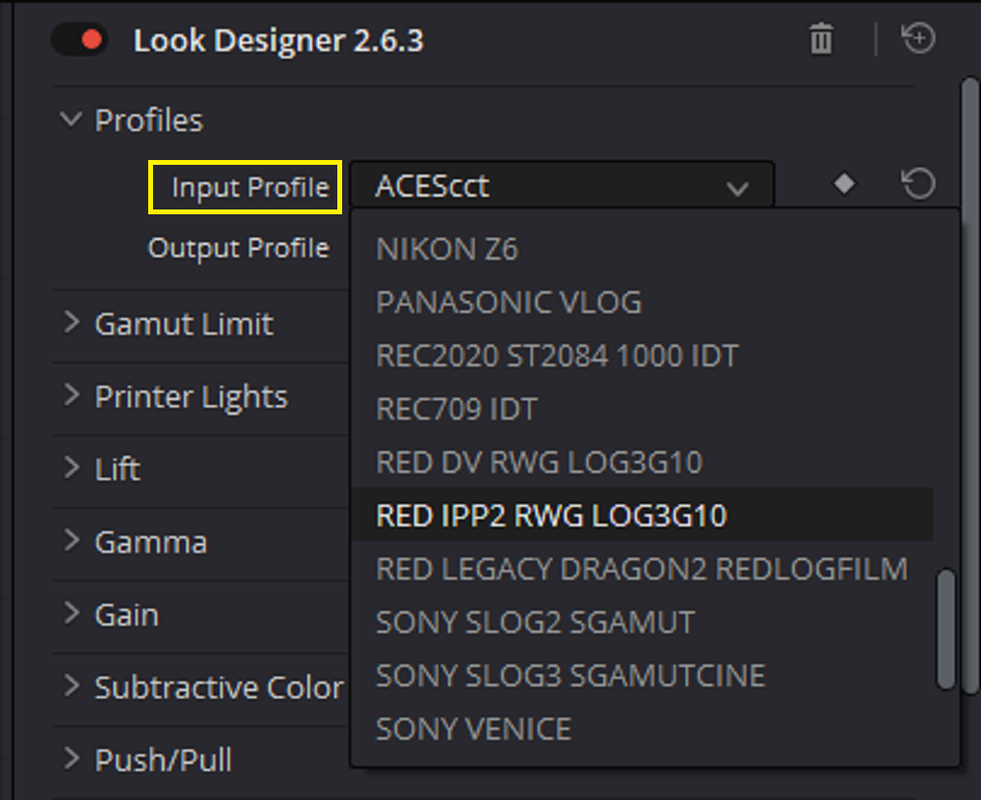The height and width of the screenshot is (800, 981).
Task: Expand the Lift section
Action: (72, 468)
